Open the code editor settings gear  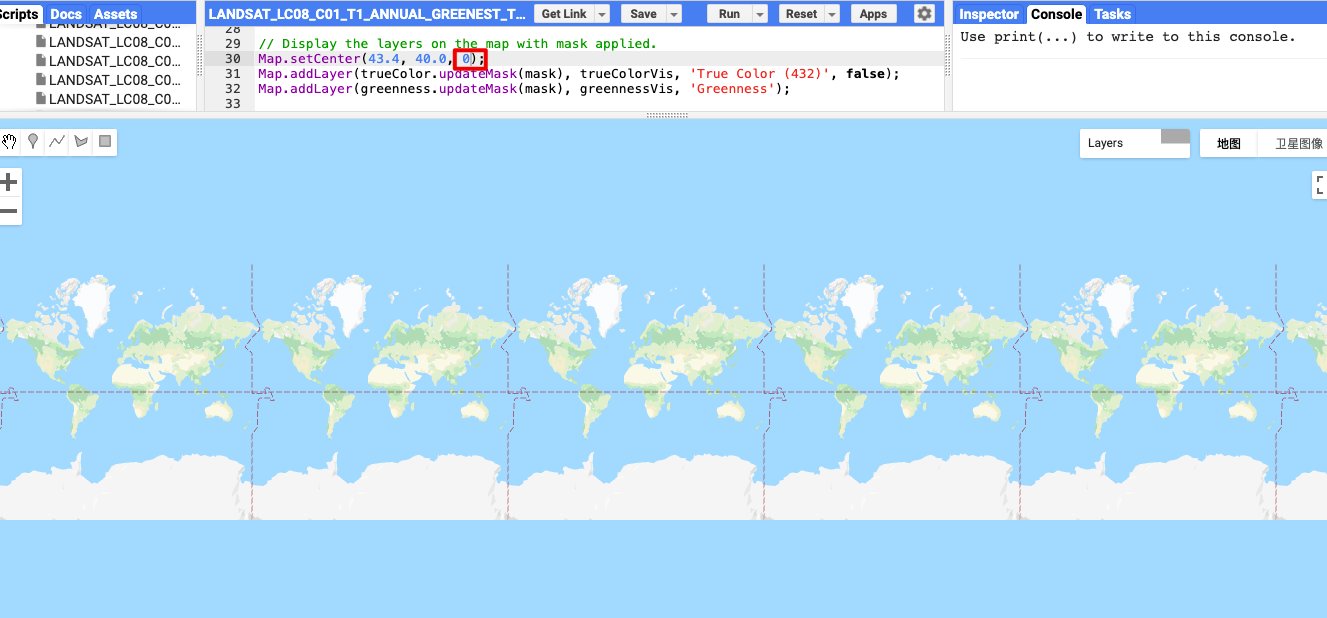(924, 14)
